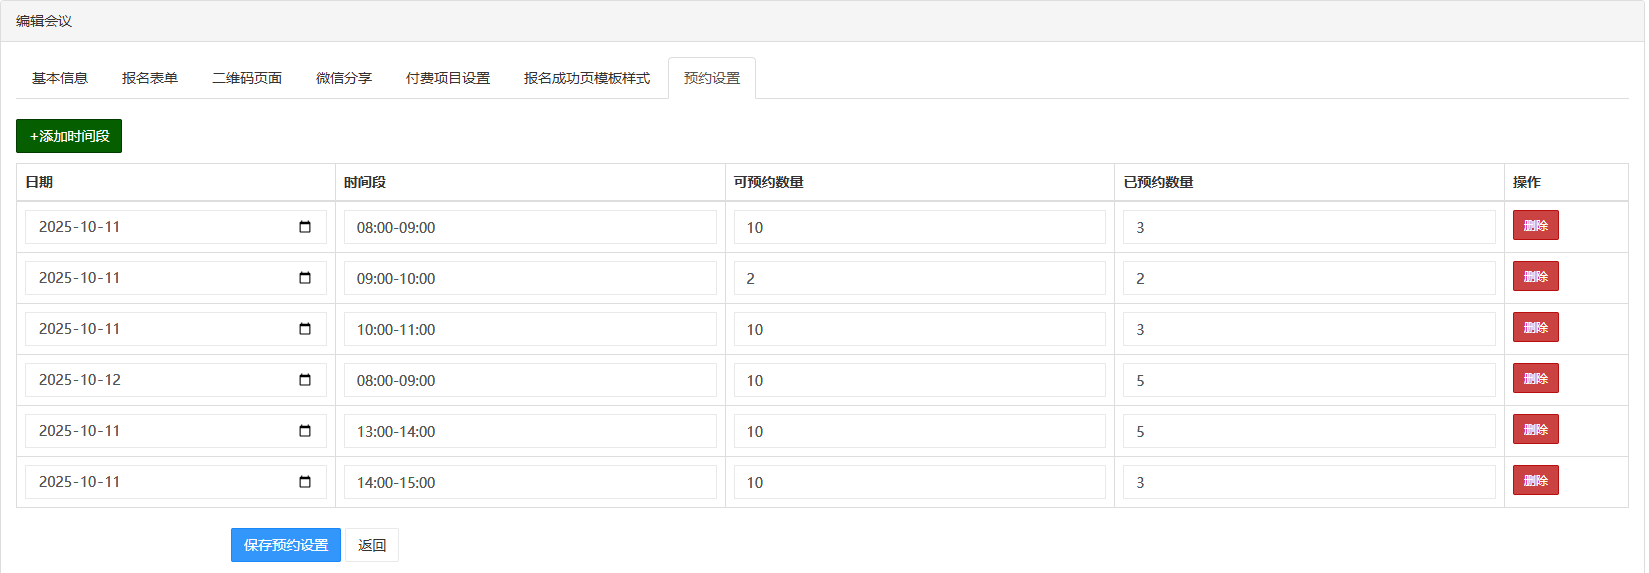Click the 添加时间段 green button

[x=69, y=136]
